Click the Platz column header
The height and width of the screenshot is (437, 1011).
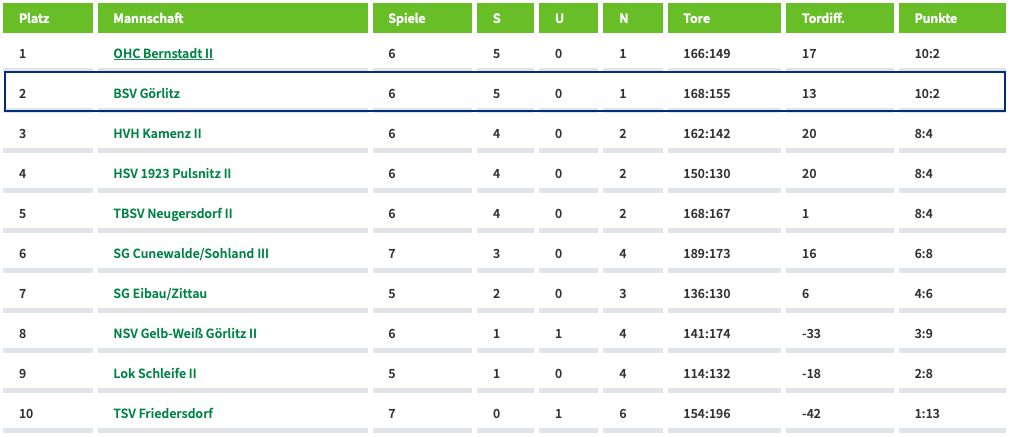coord(48,18)
